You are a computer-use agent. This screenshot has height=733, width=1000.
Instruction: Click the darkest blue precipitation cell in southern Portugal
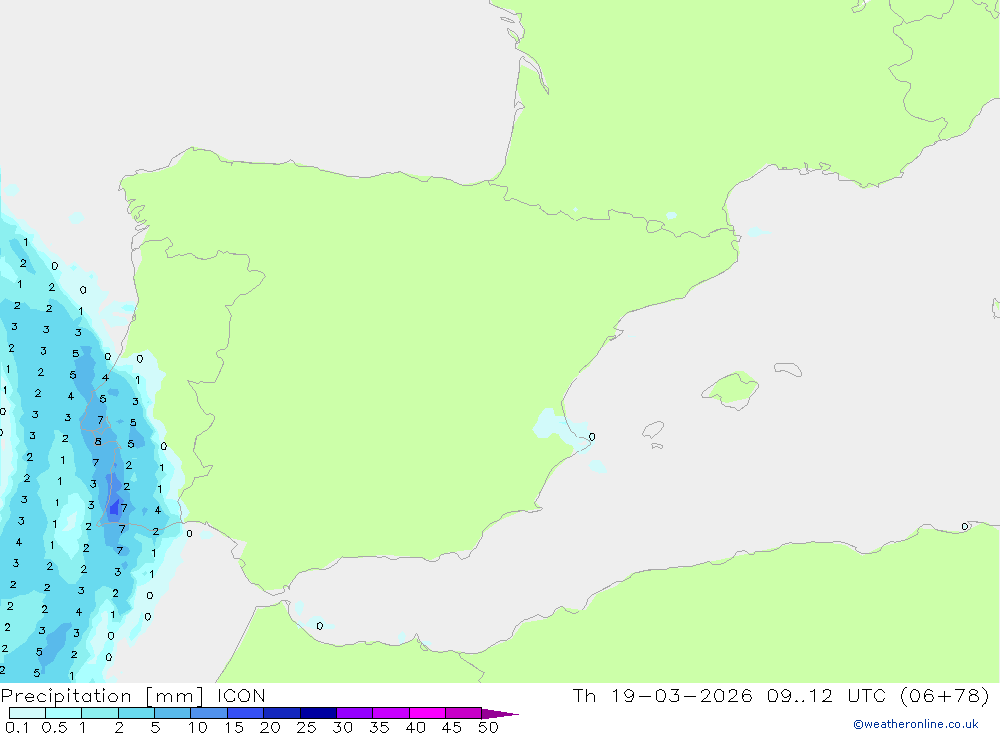(x=114, y=508)
